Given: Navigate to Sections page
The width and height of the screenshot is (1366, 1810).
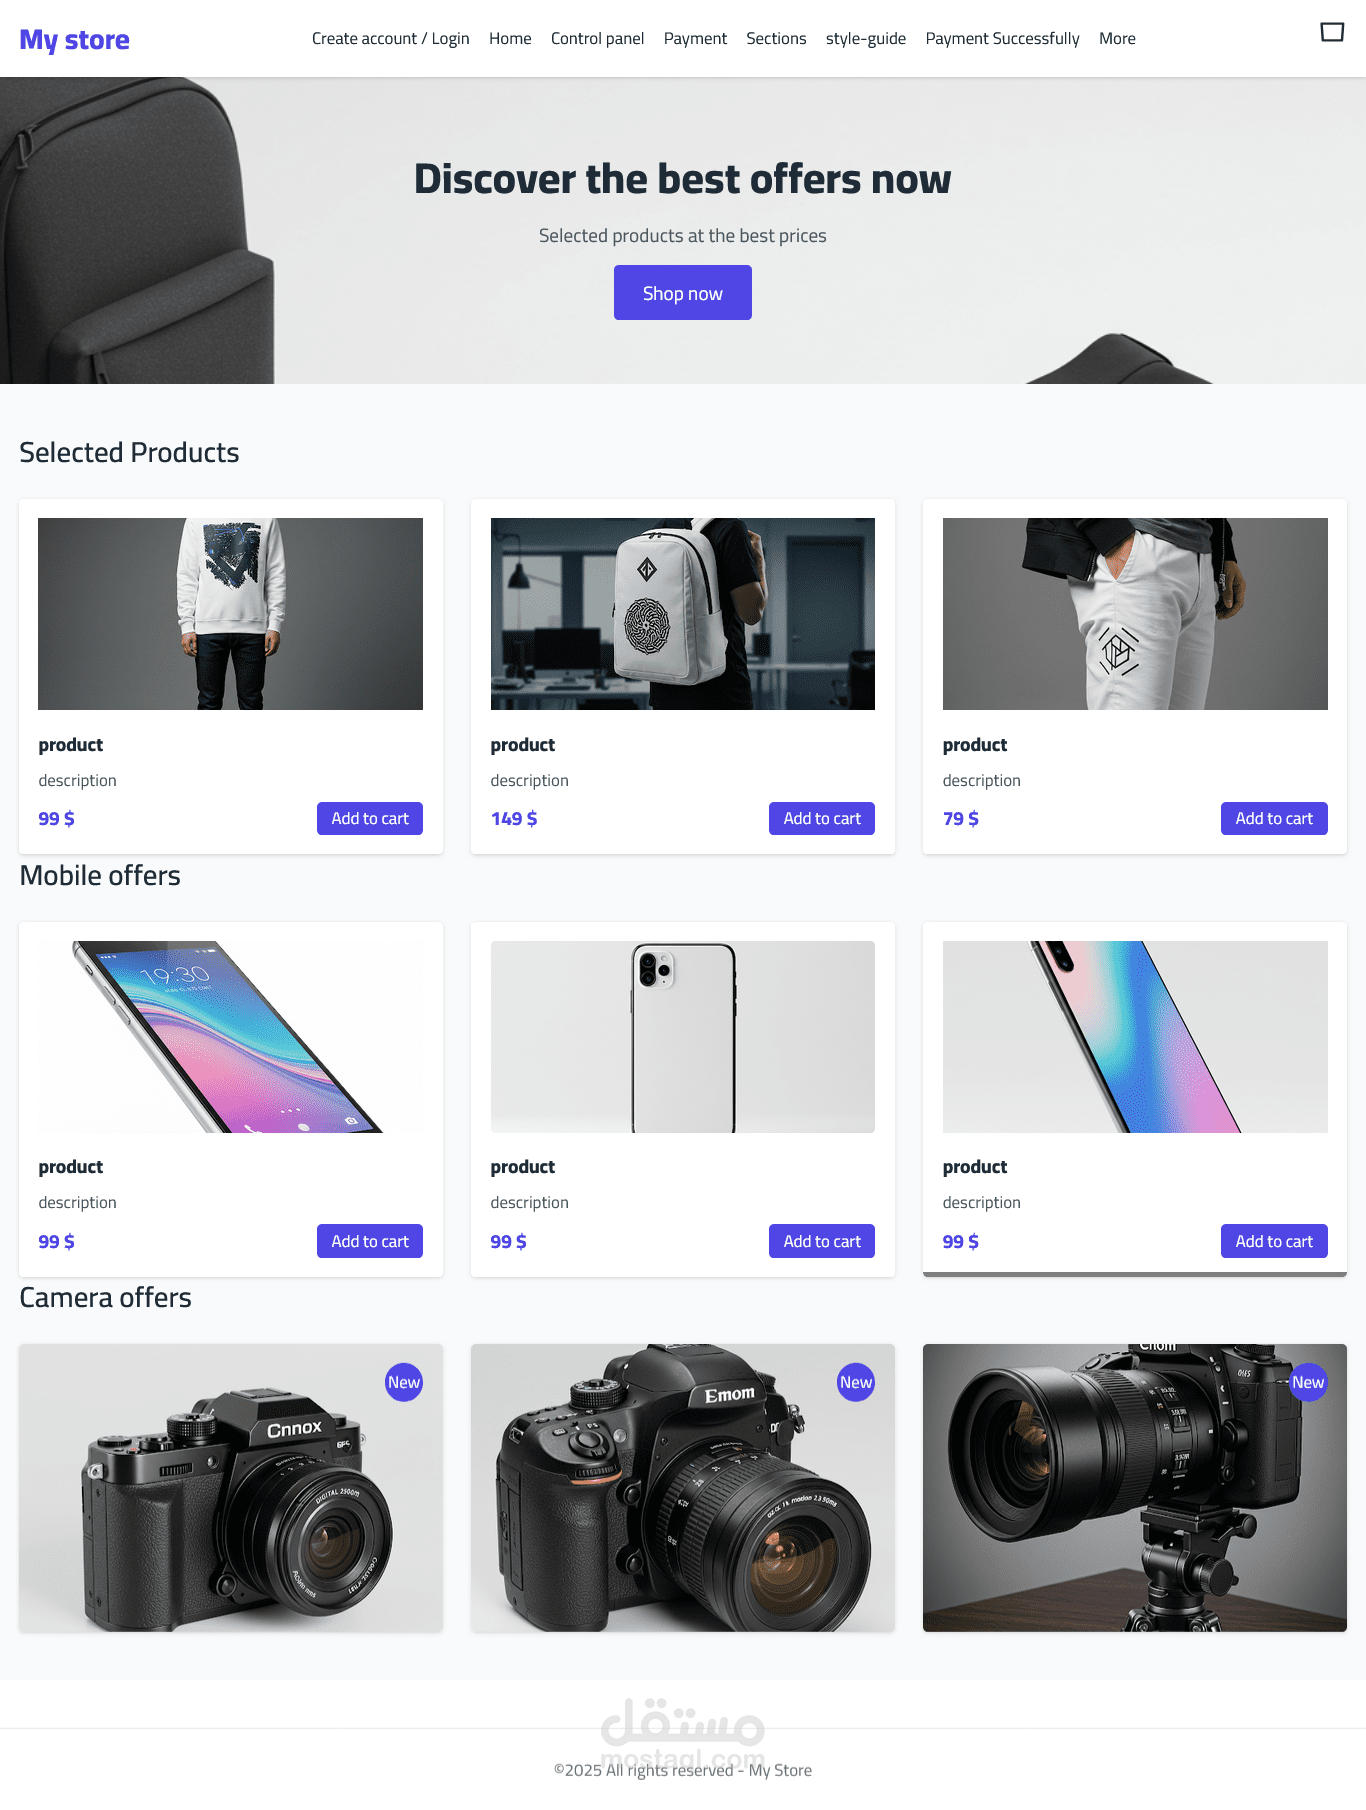Looking at the screenshot, I should click(776, 38).
